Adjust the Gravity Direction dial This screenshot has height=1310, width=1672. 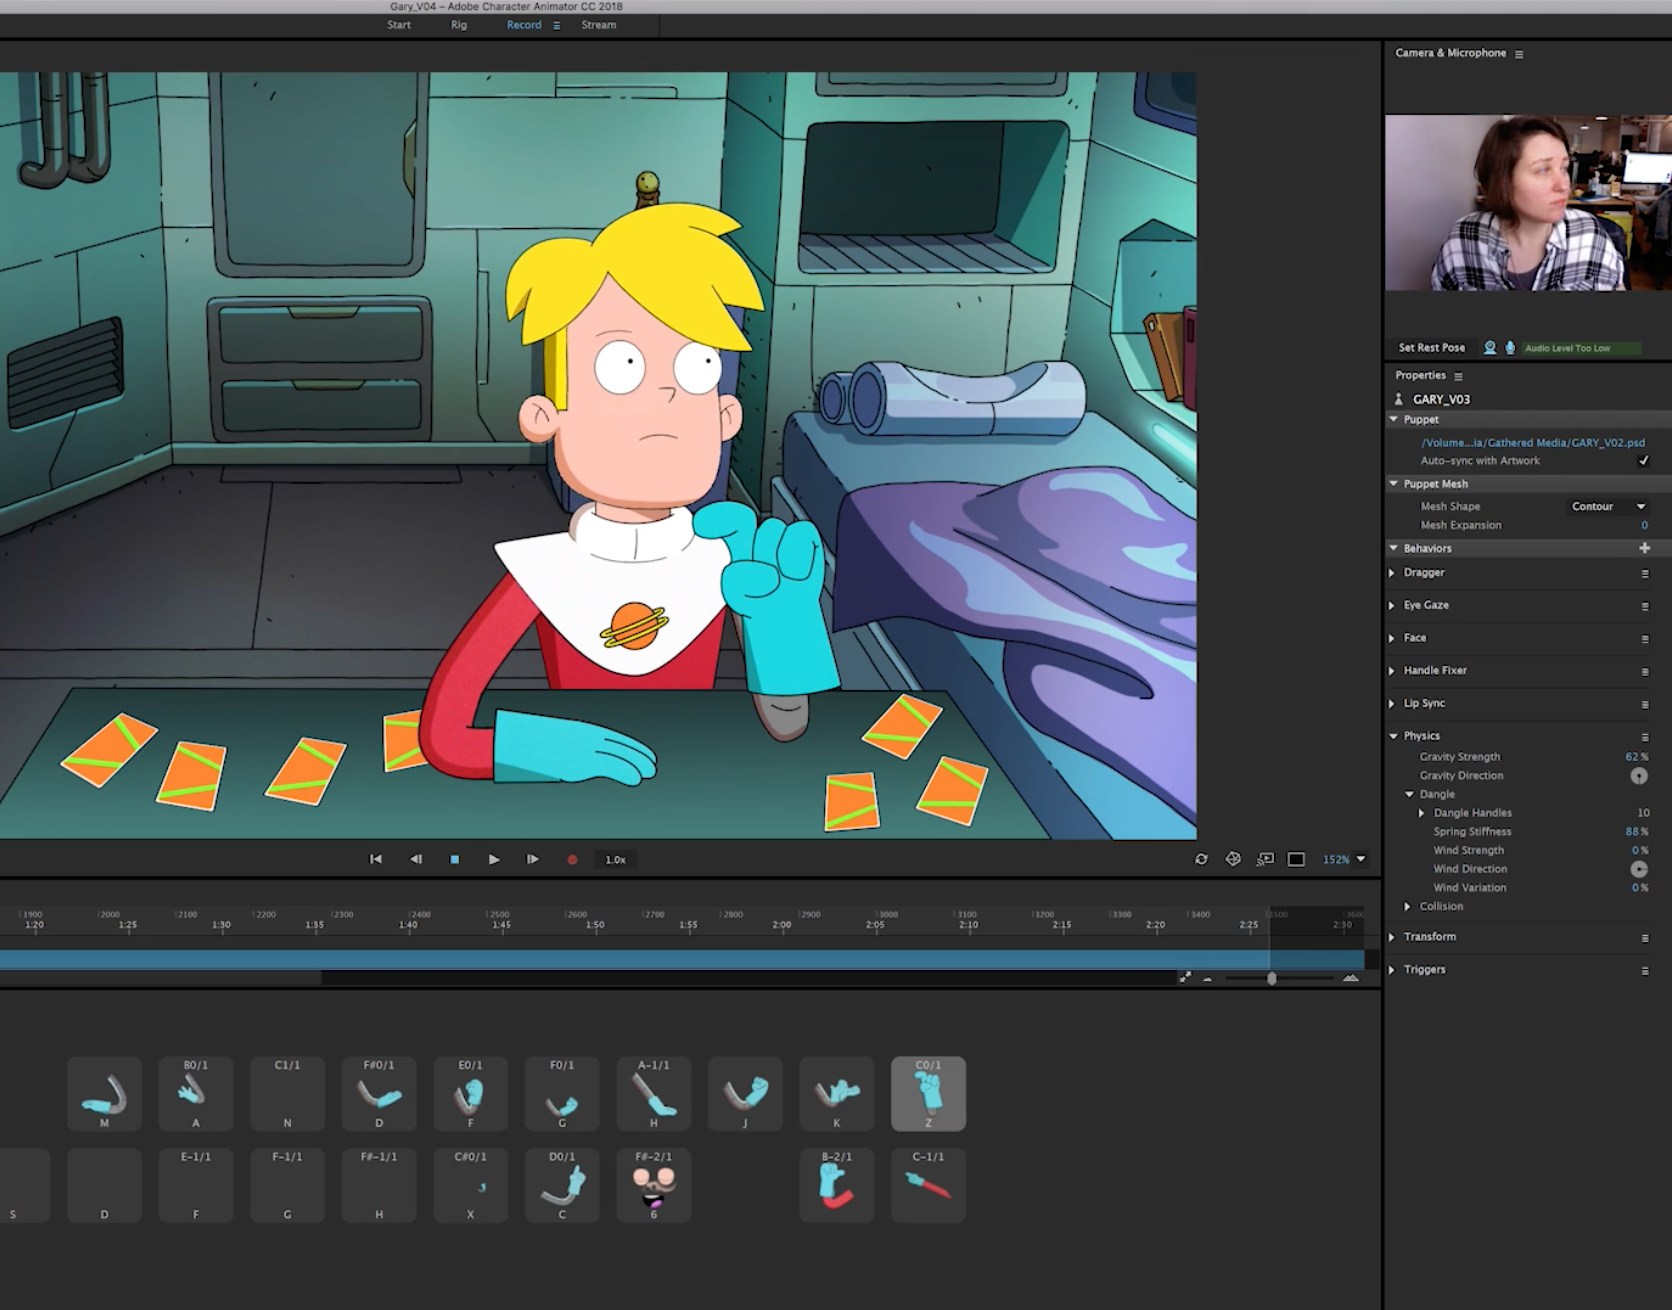coord(1639,775)
